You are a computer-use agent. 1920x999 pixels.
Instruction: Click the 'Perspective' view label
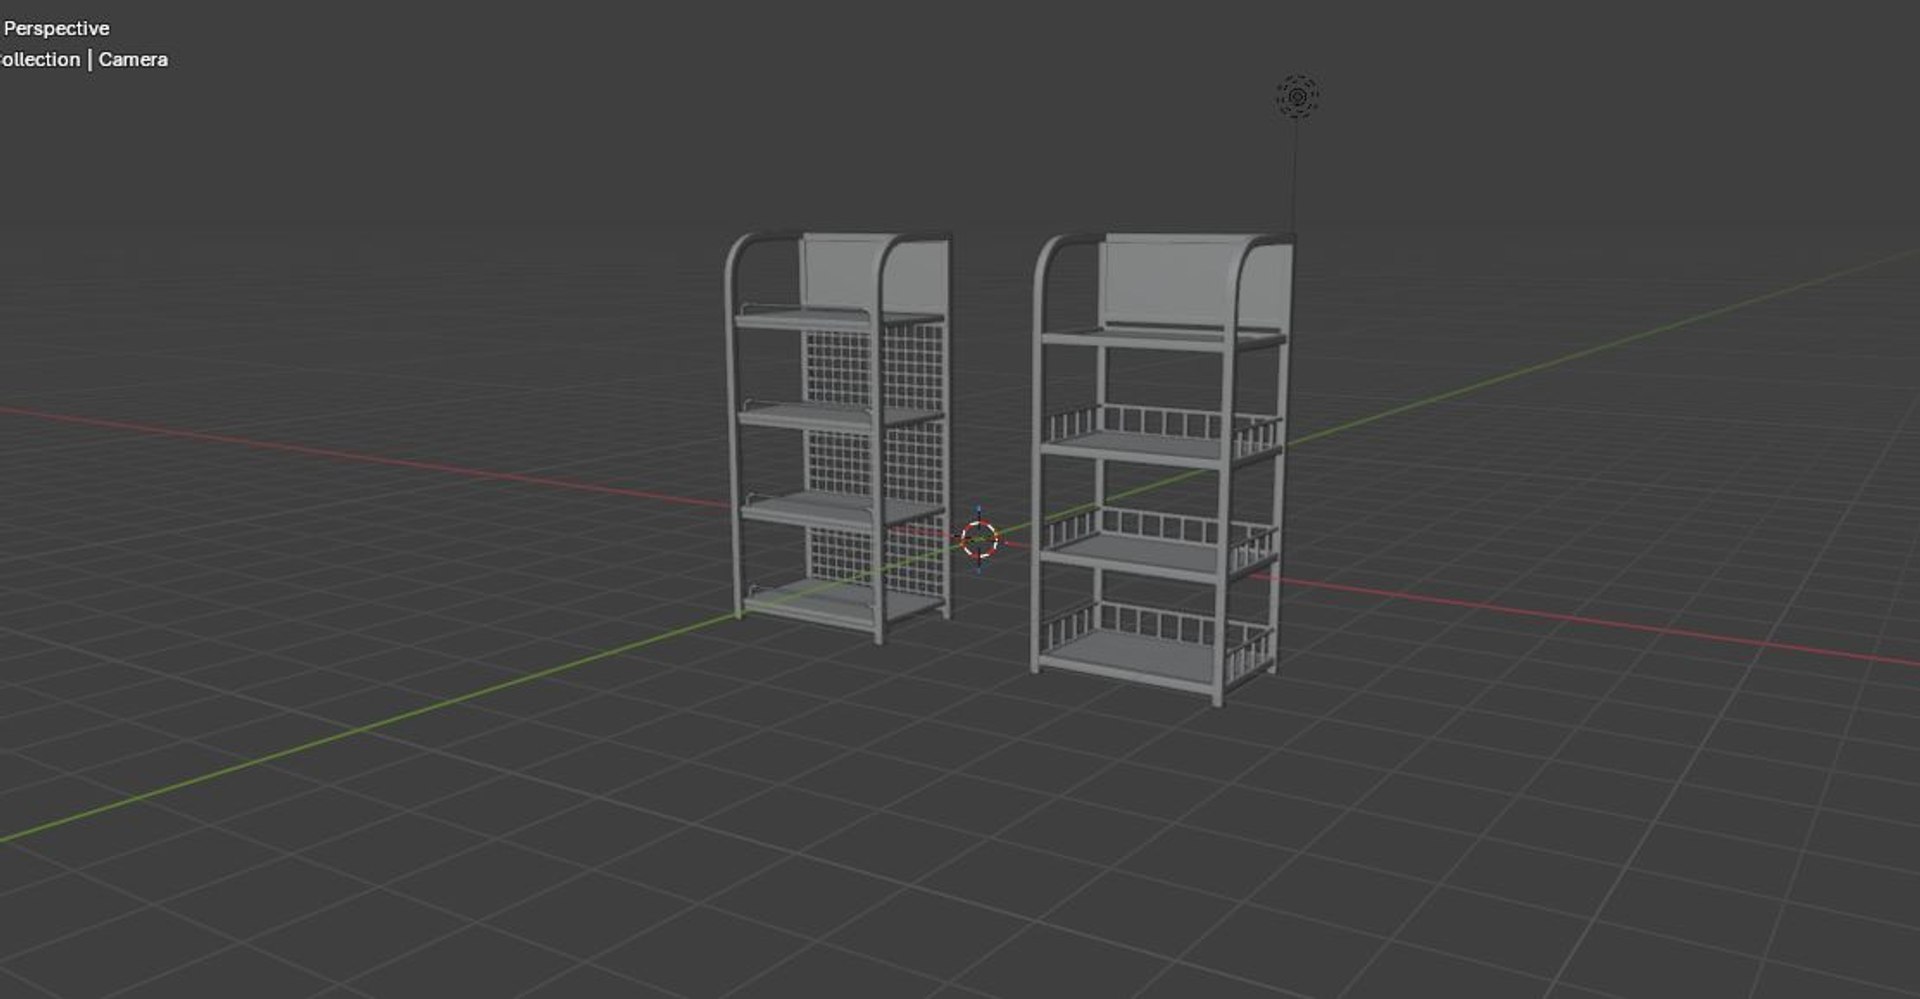[56, 28]
